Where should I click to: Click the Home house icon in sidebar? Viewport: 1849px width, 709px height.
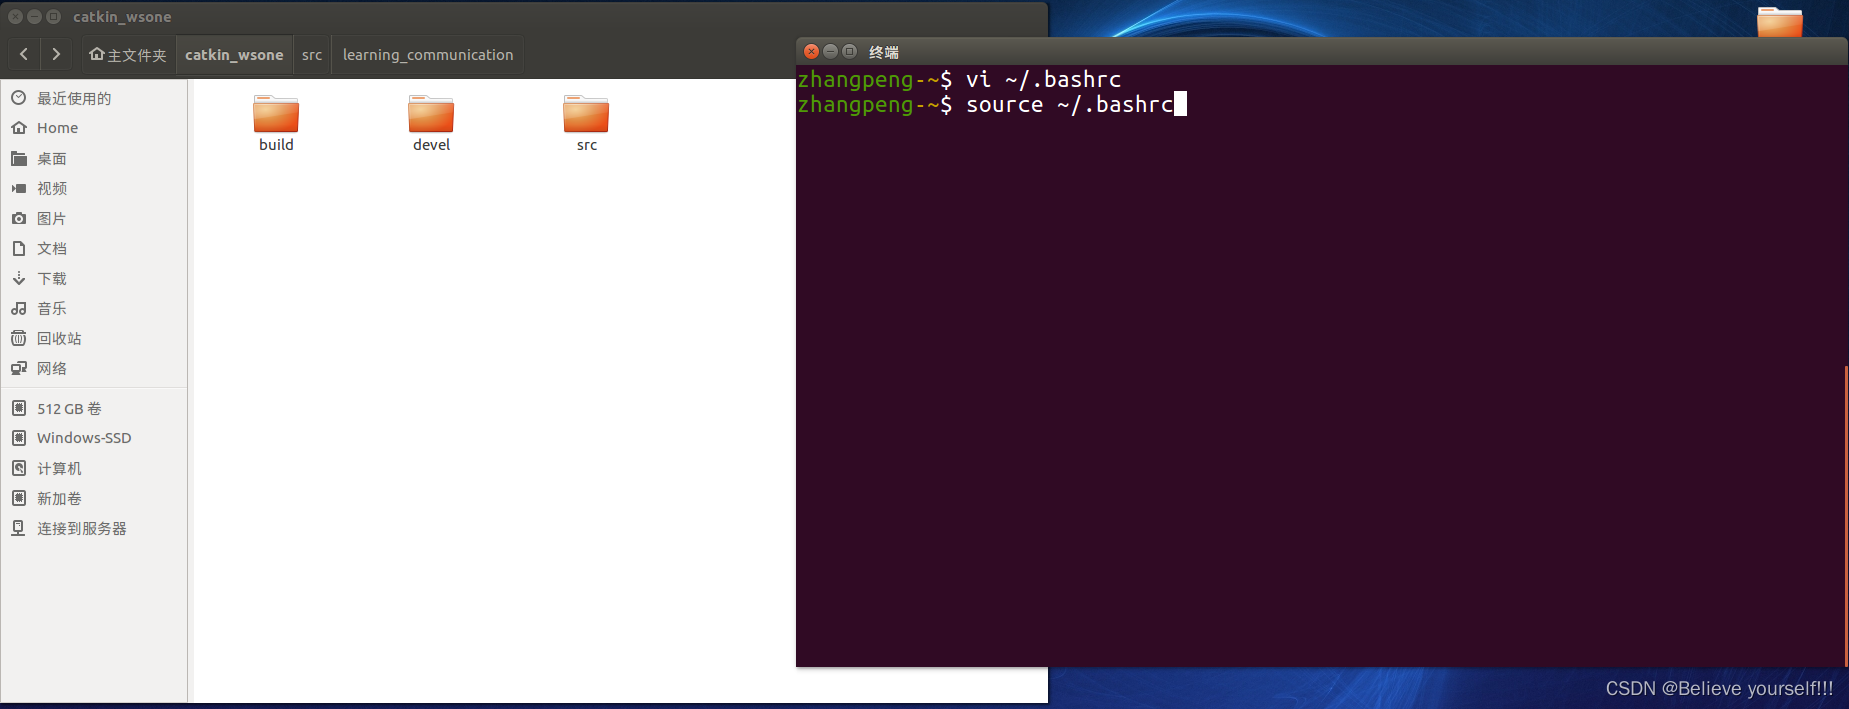(18, 128)
